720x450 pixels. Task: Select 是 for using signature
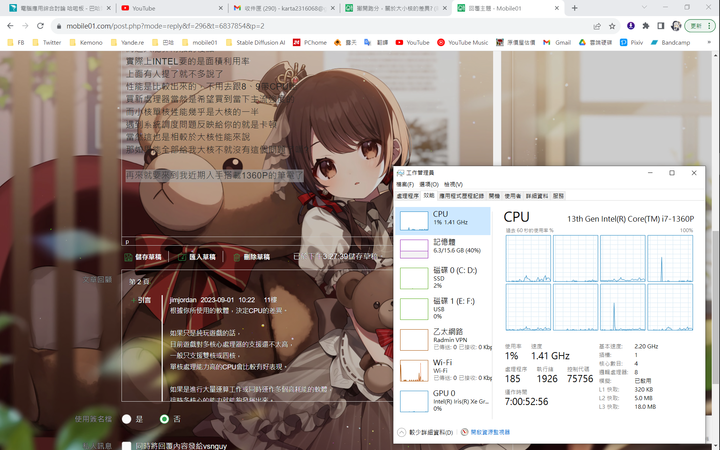(127, 419)
